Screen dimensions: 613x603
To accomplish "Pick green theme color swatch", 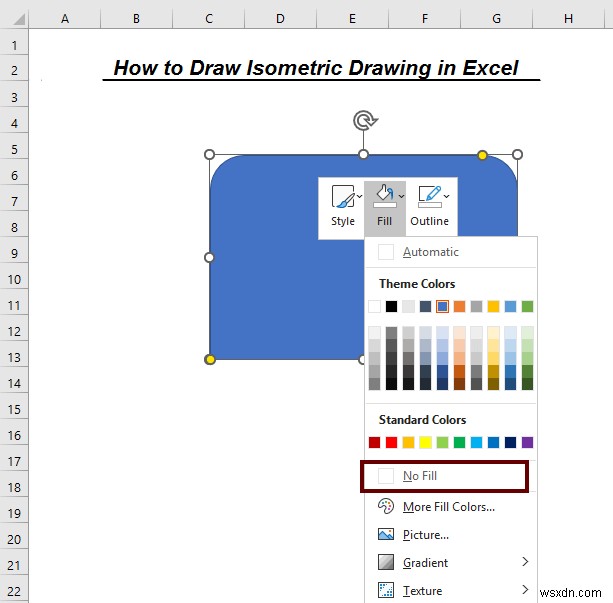I will pos(527,307).
